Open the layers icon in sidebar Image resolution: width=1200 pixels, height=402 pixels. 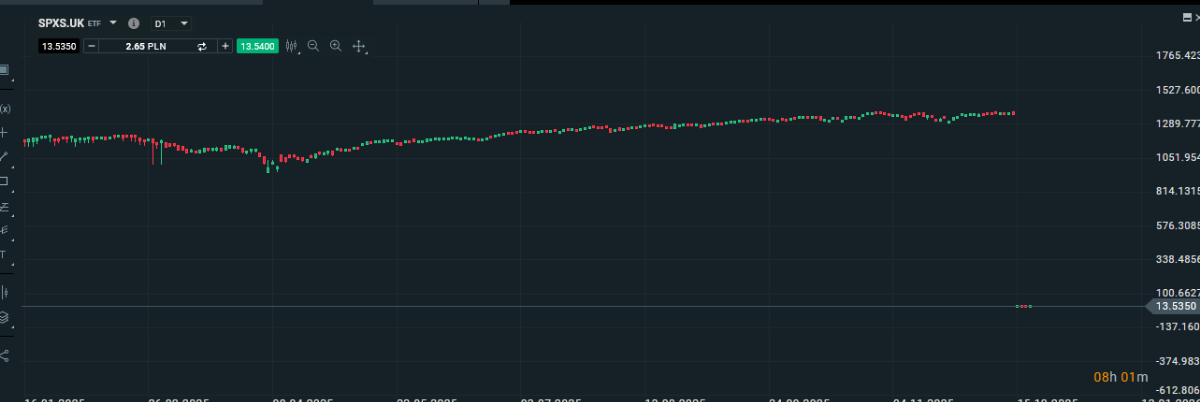[4, 318]
